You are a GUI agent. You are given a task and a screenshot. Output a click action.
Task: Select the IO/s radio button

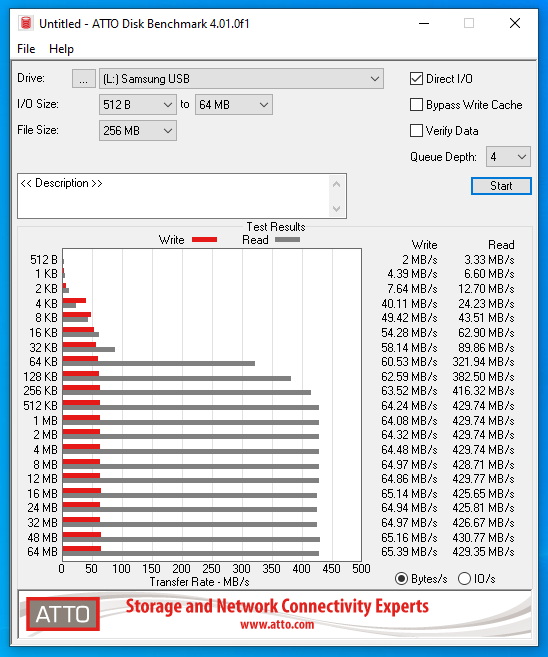pyautogui.click(x=464, y=579)
